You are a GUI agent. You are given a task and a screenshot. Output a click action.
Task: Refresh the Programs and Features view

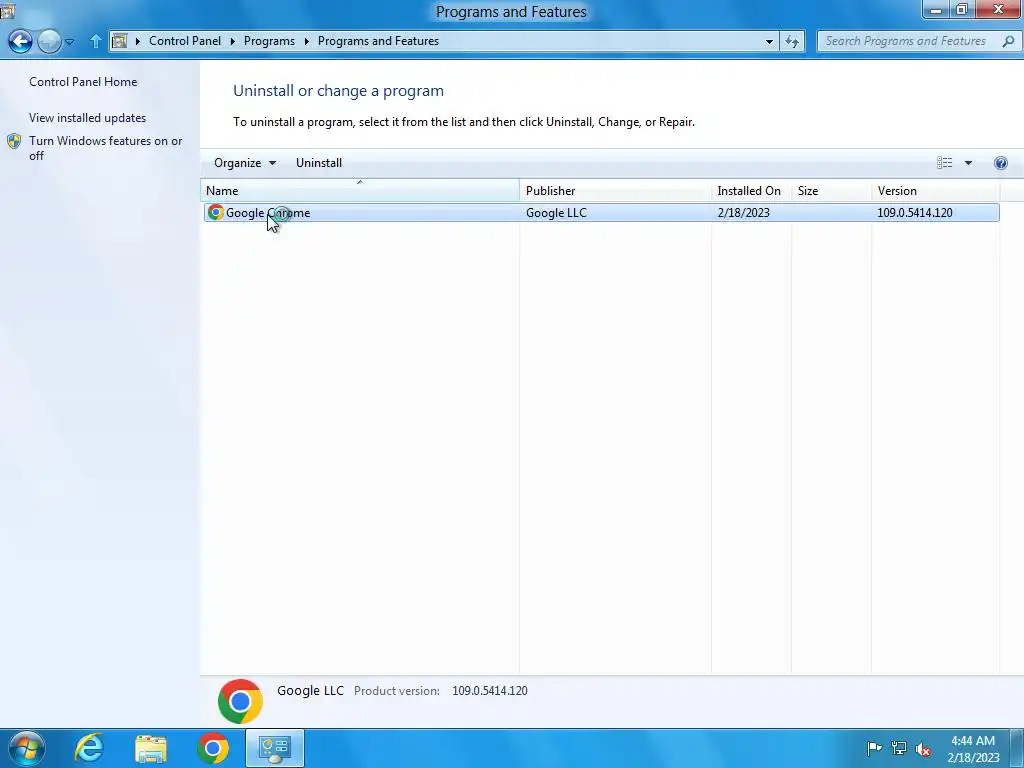[792, 41]
